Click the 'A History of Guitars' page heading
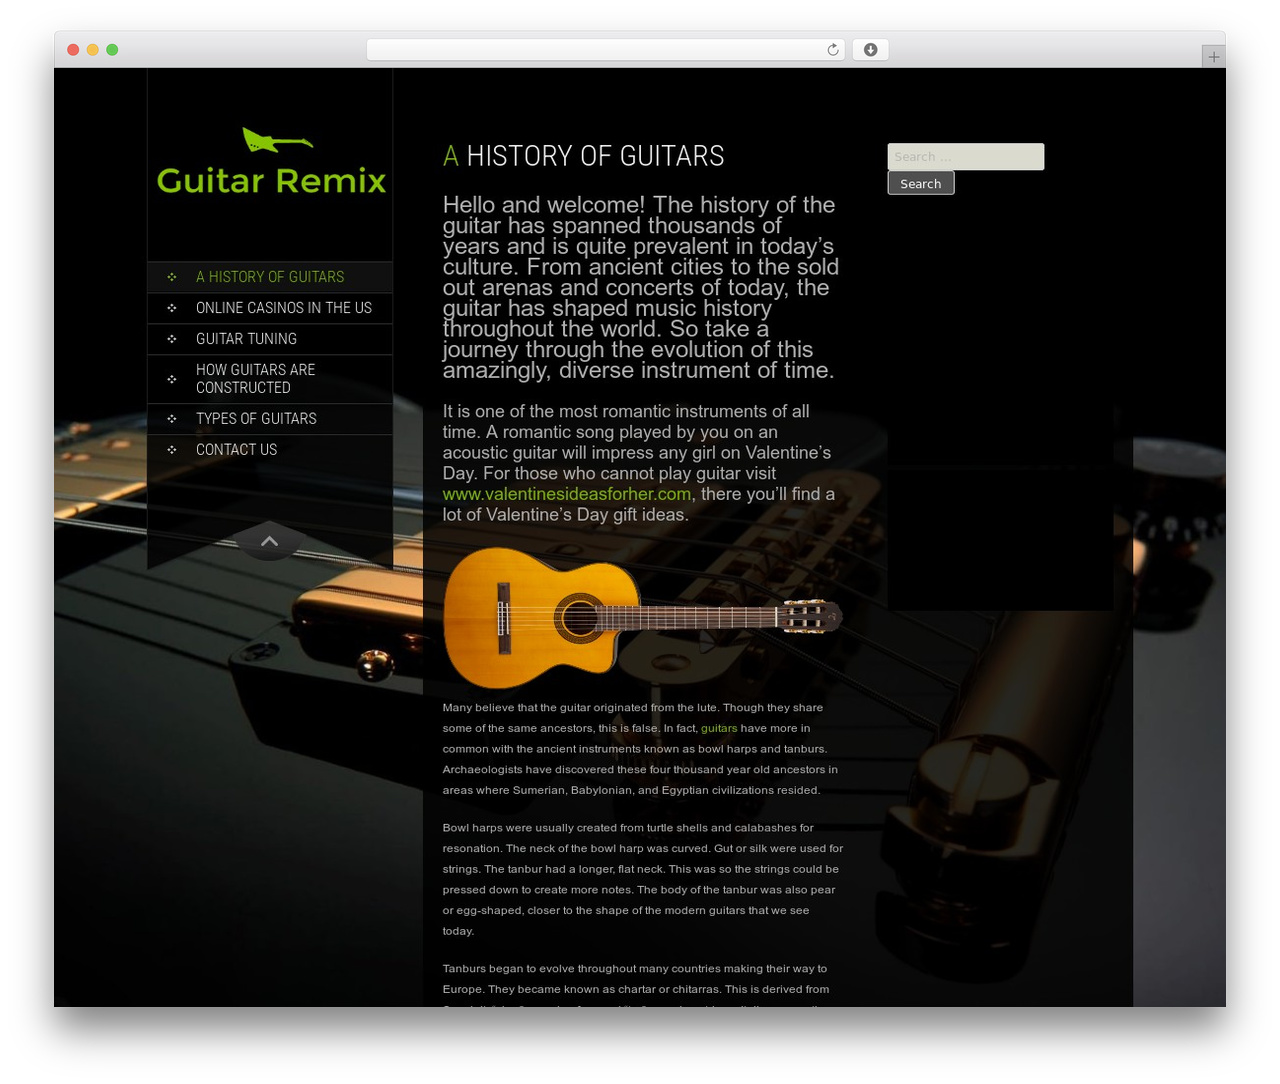This screenshot has width=1280, height=1084. click(583, 156)
